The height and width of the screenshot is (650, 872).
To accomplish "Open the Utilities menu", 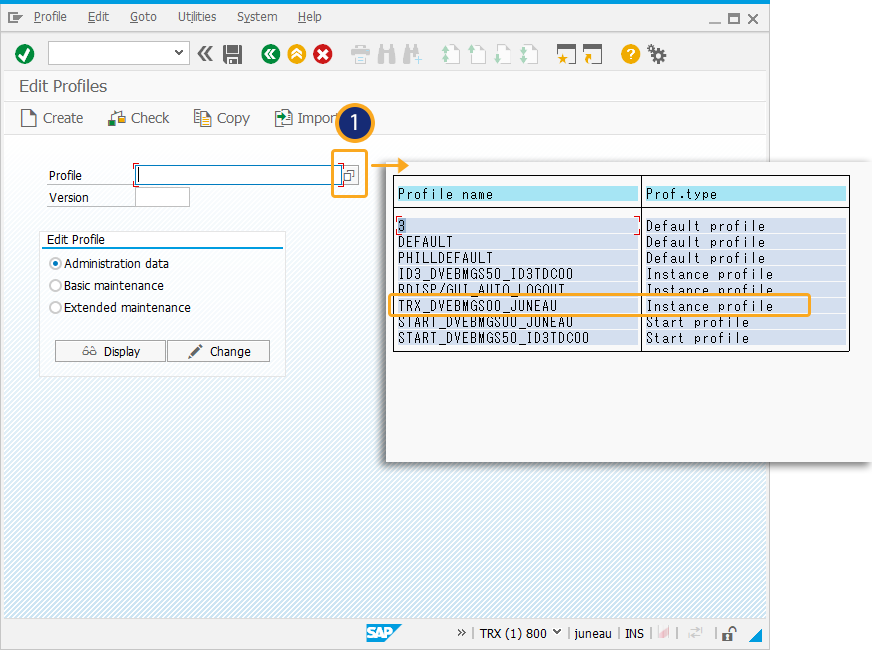I will pos(197,17).
